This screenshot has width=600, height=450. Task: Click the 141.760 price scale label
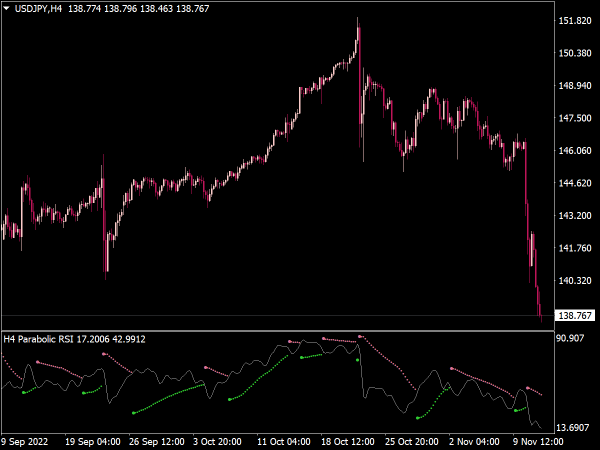point(575,248)
